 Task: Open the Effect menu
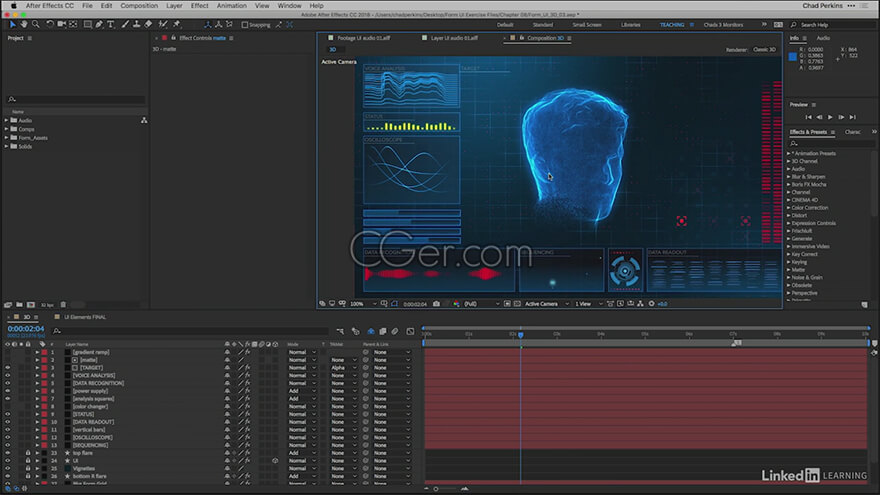tap(199, 6)
